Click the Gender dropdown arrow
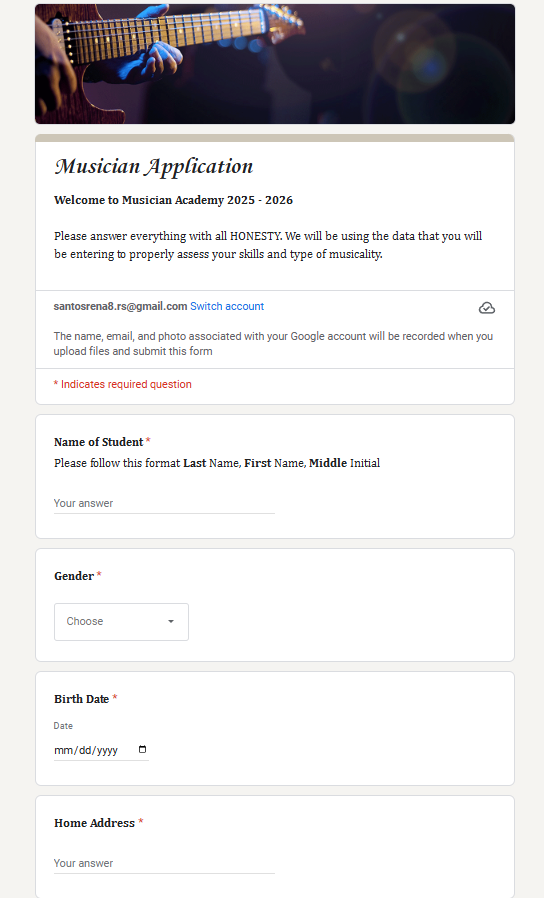544x898 pixels. pyautogui.click(x=171, y=621)
